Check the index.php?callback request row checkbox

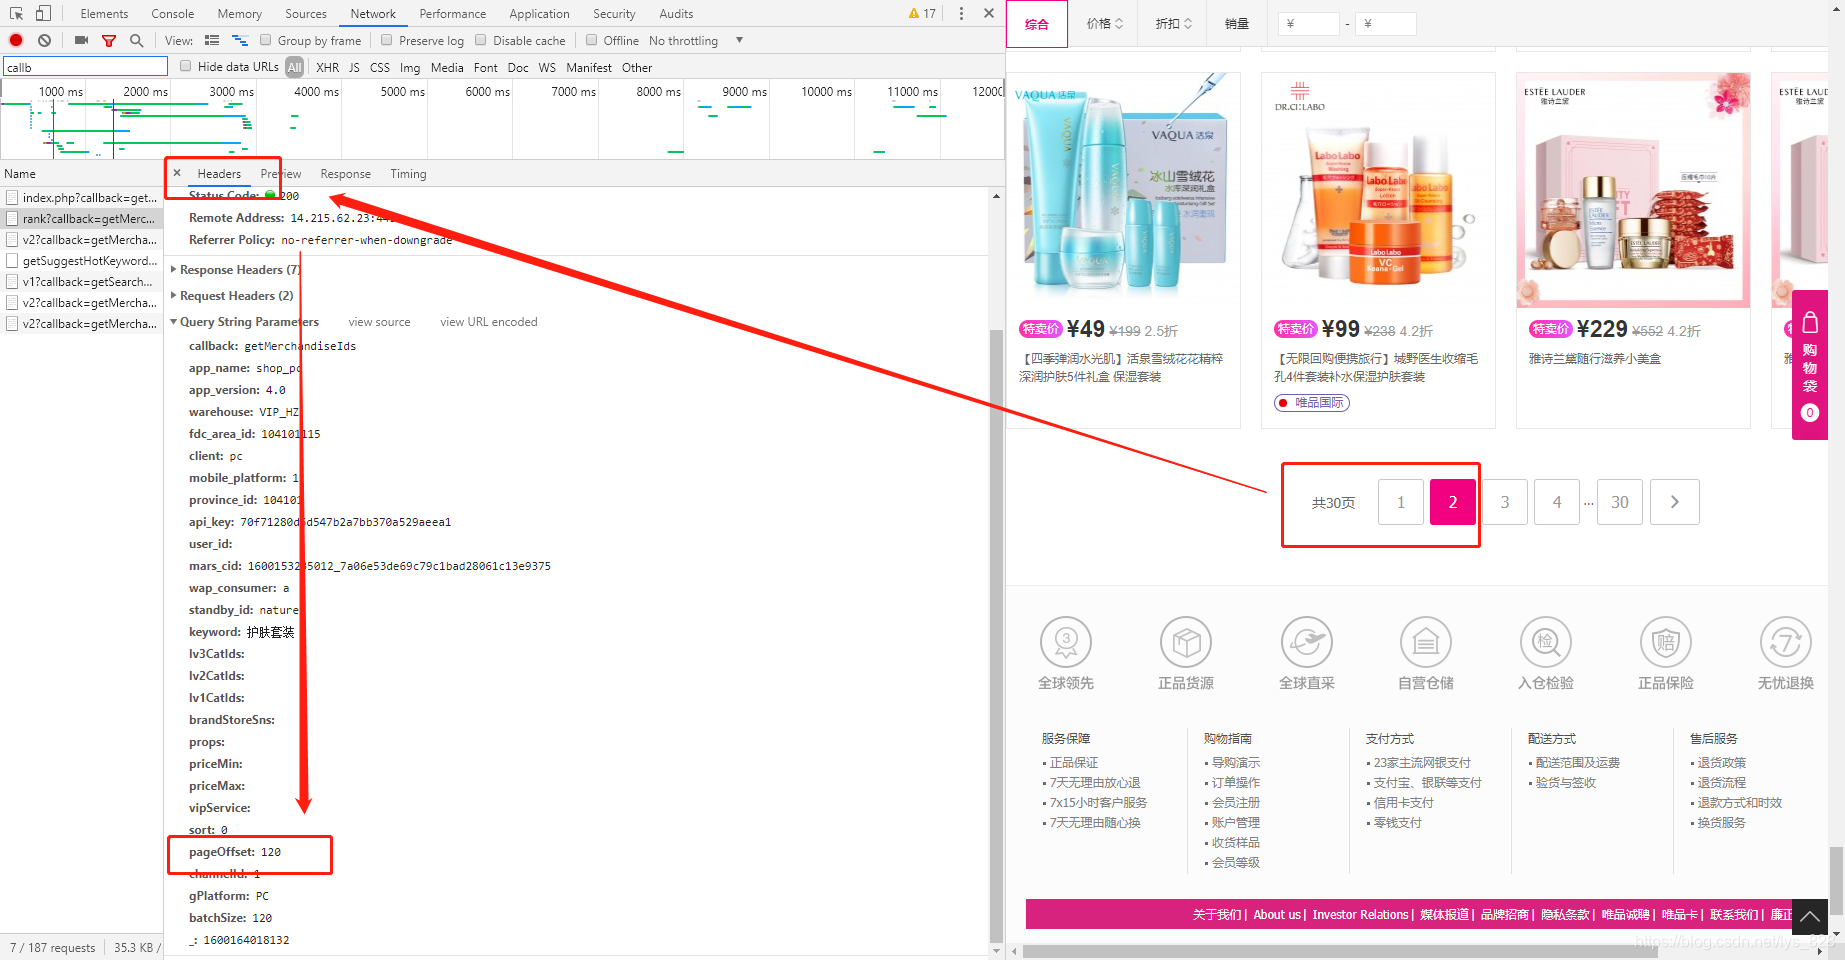click(x=12, y=198)
